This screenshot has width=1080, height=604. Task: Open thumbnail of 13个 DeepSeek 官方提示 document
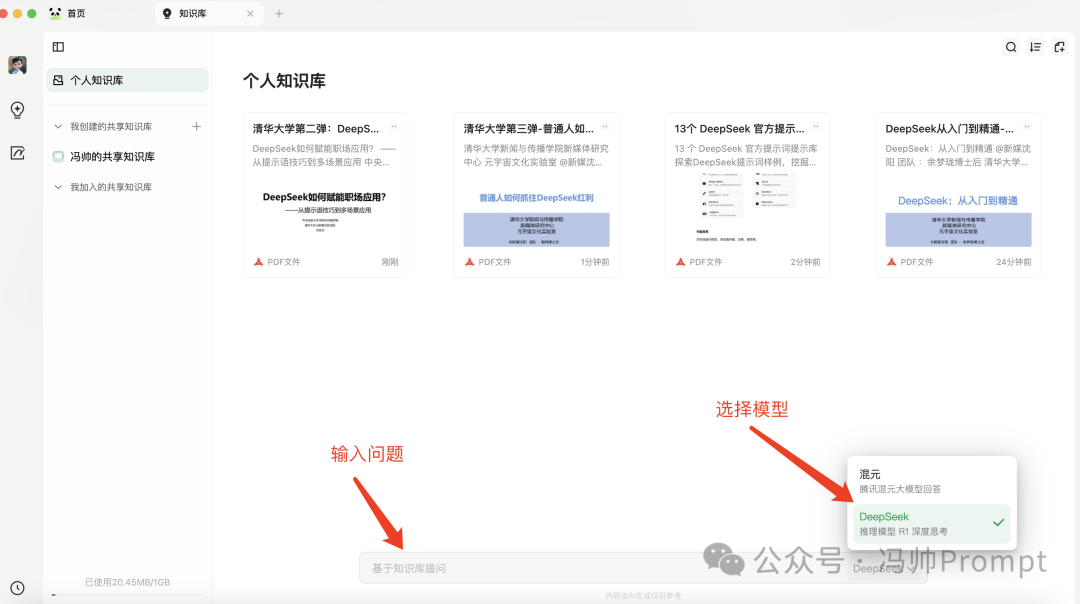pos(747,208)
